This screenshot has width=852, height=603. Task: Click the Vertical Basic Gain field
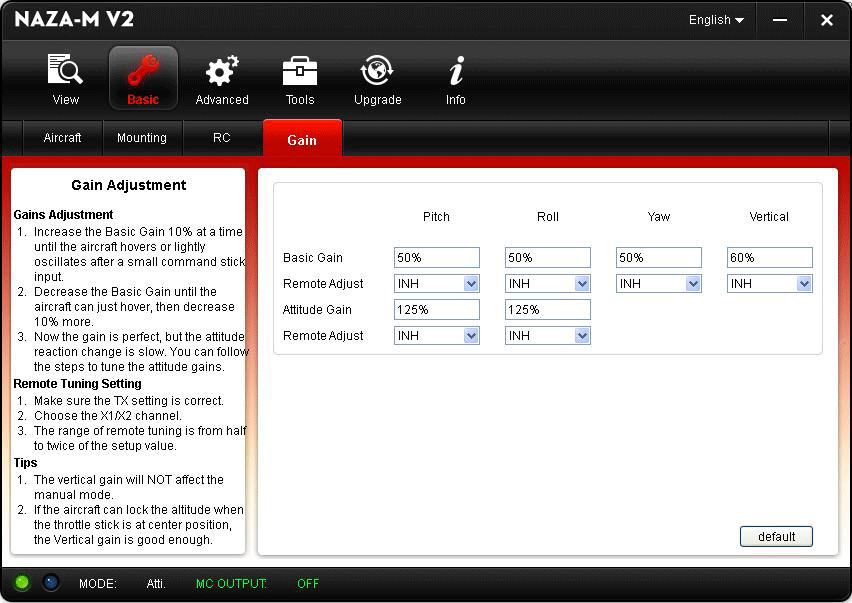tap(769, 258)
